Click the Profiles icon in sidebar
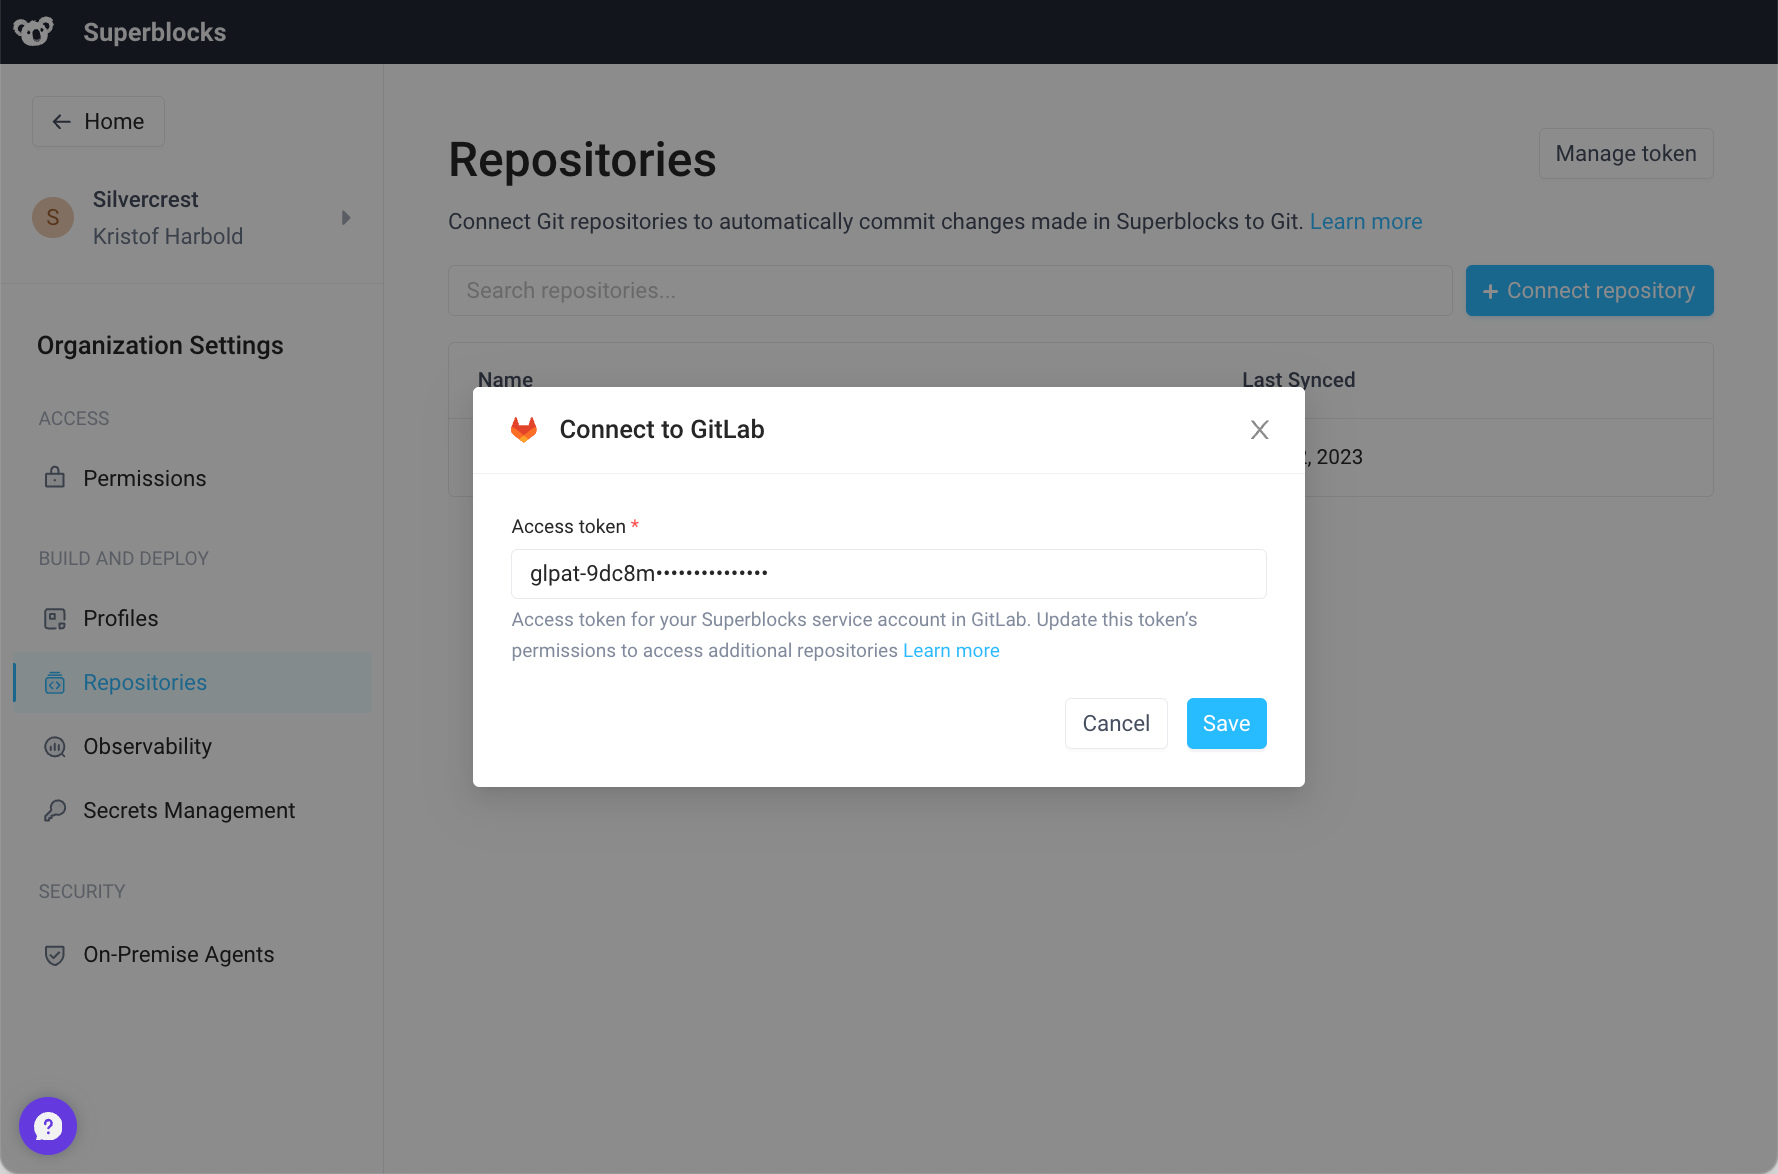Viewport: 1778px width, 1174px height. (55, 618)
